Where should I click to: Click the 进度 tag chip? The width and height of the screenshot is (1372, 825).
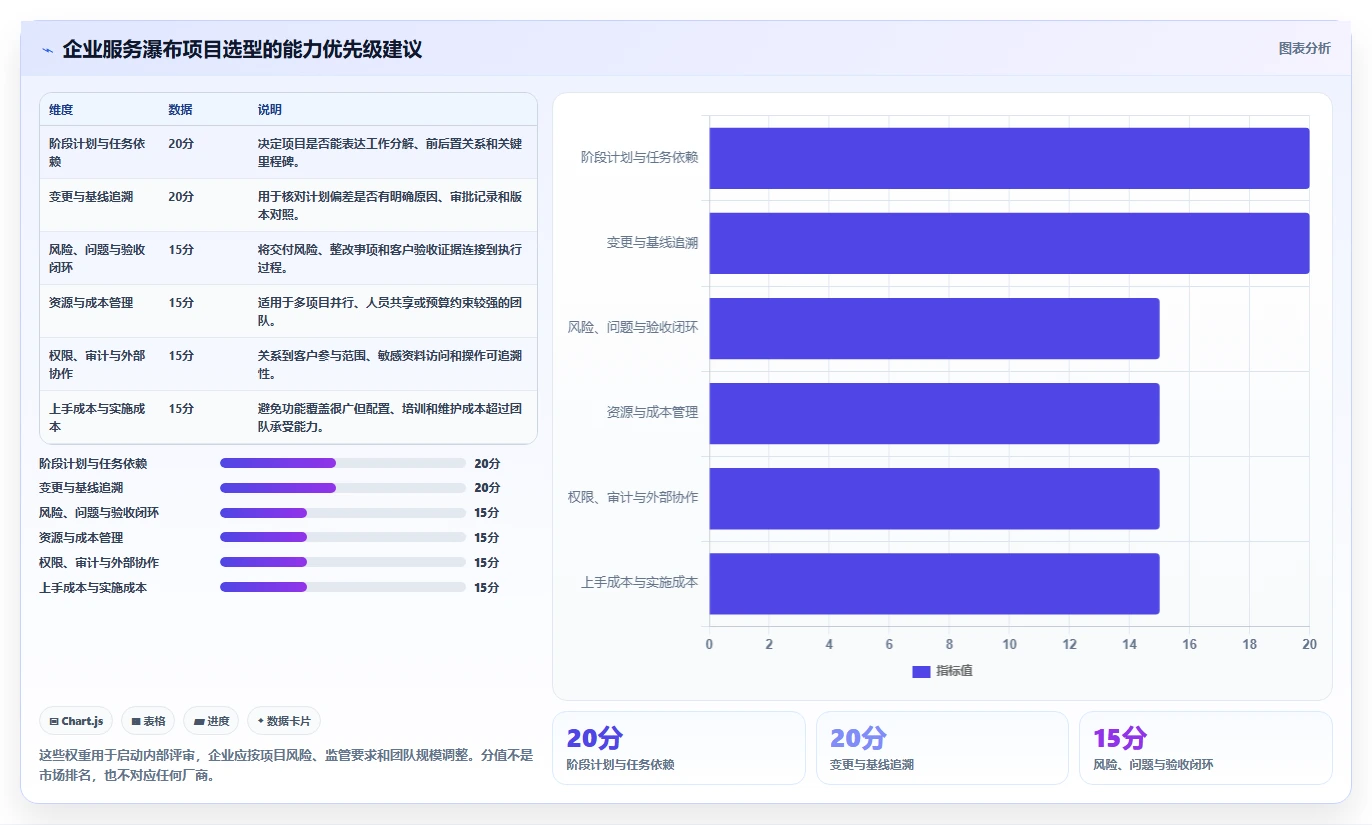coord(211,721)
